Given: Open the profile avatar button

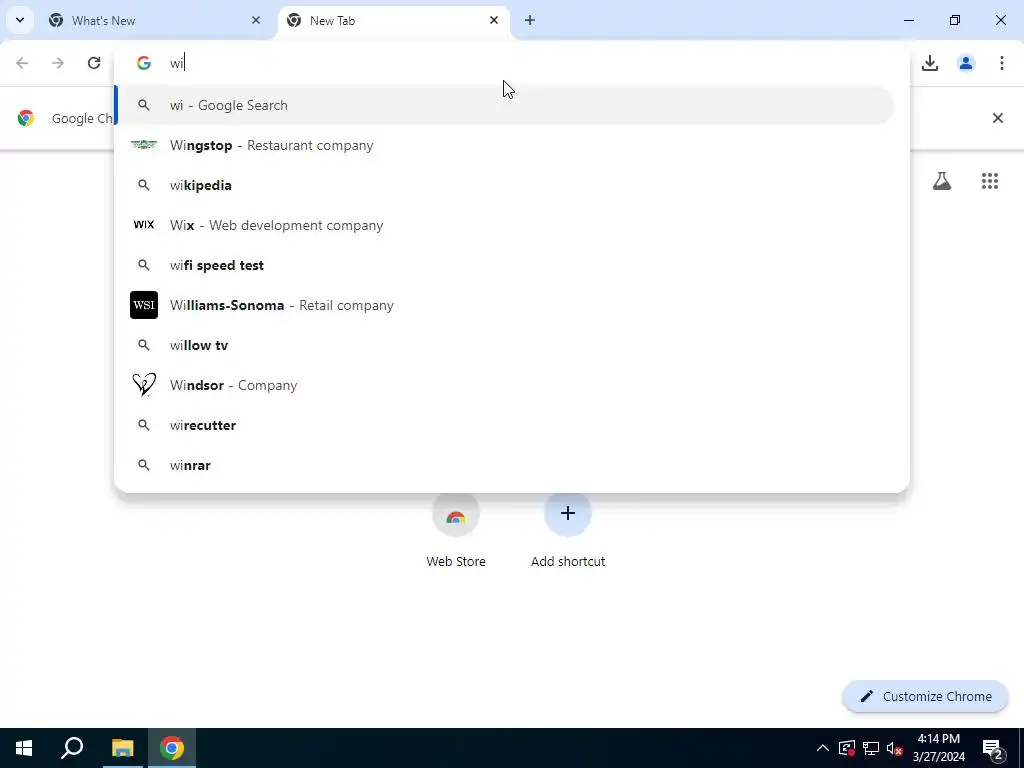Looking at the screenshot, I should click(966, 63).
